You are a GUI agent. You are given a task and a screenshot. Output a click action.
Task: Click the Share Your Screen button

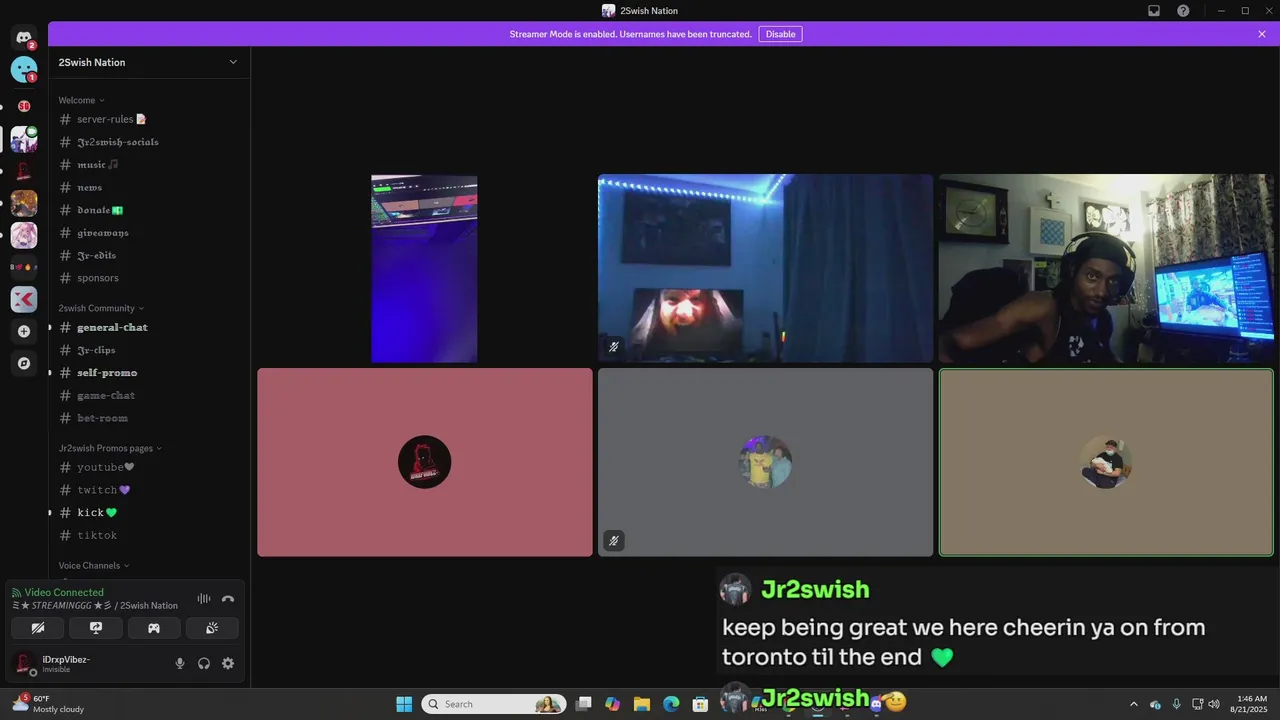[x=96, y=628]
